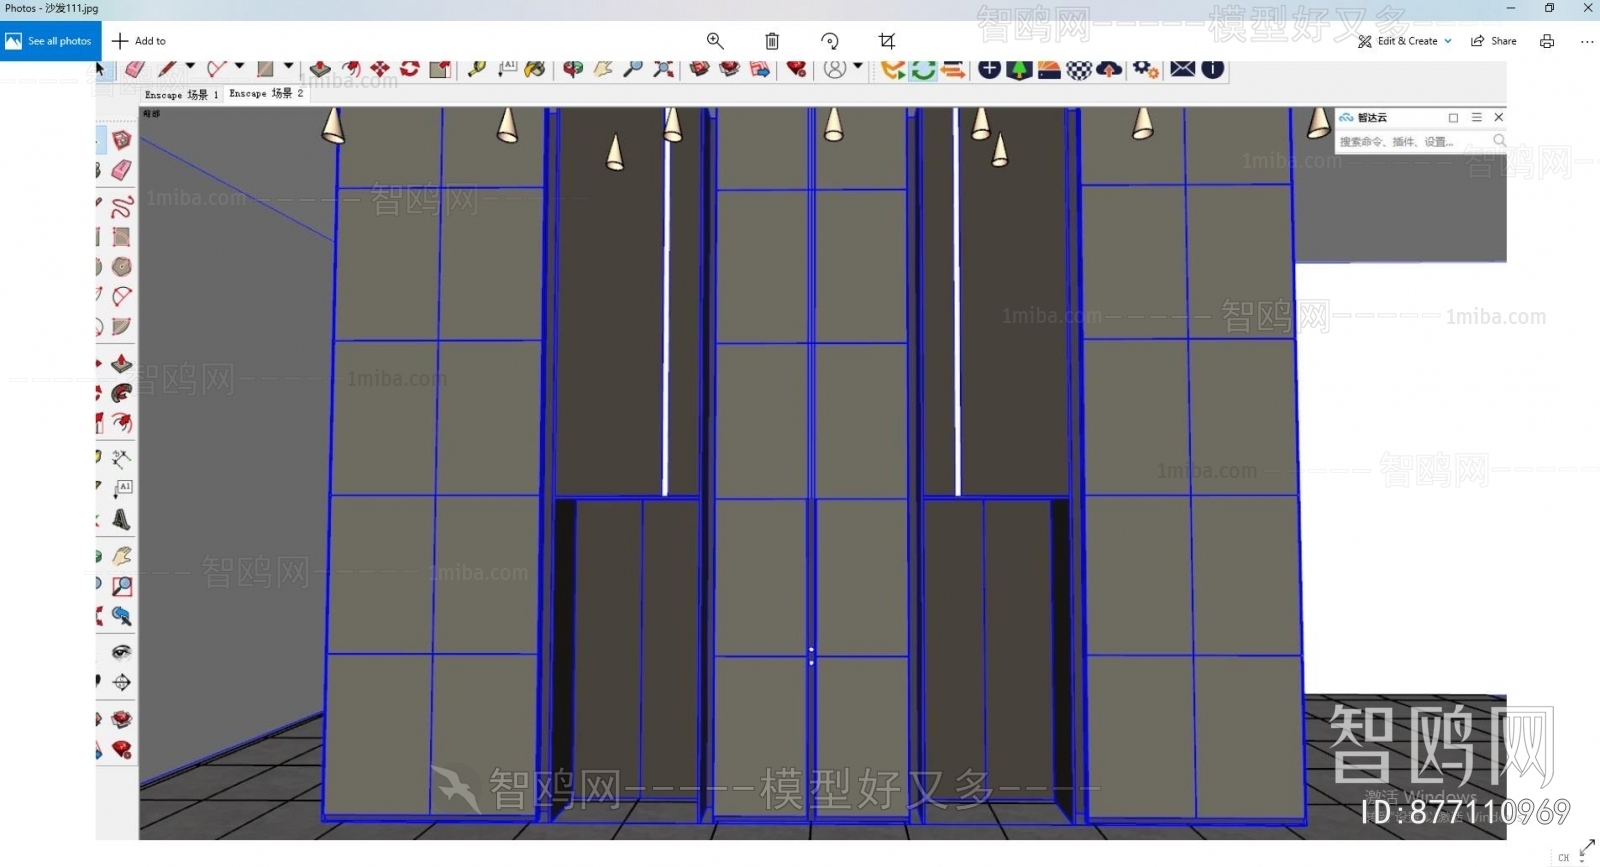Activate the Move tool
This screenshot has height=867, width=1600.
click(x=380, y=69)
